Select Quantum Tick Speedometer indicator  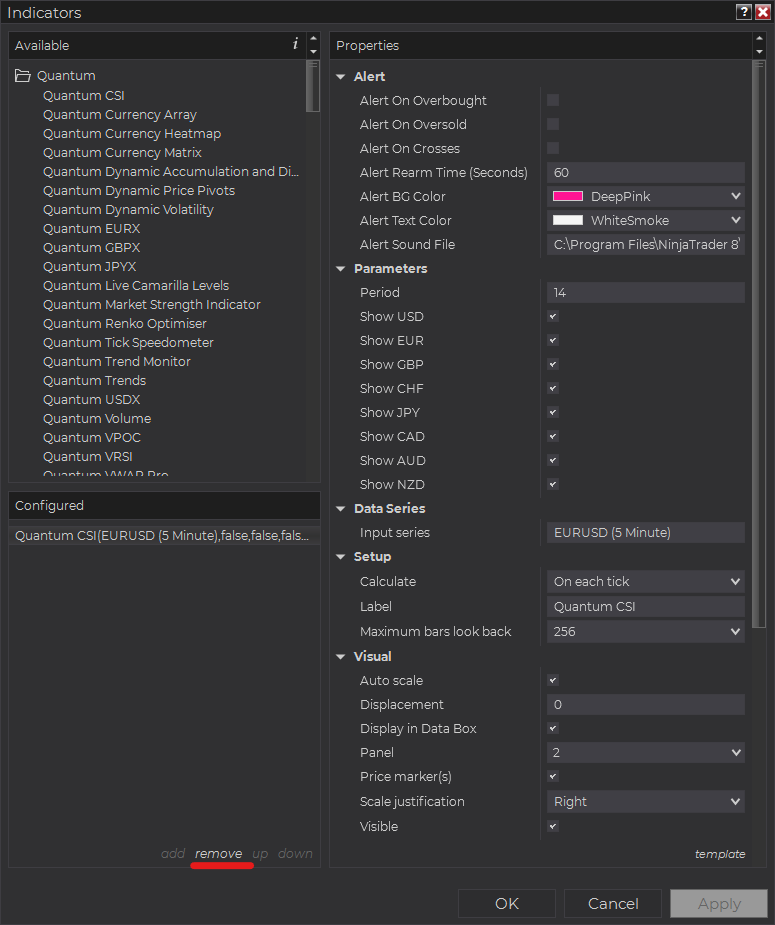tap(128, 342)
